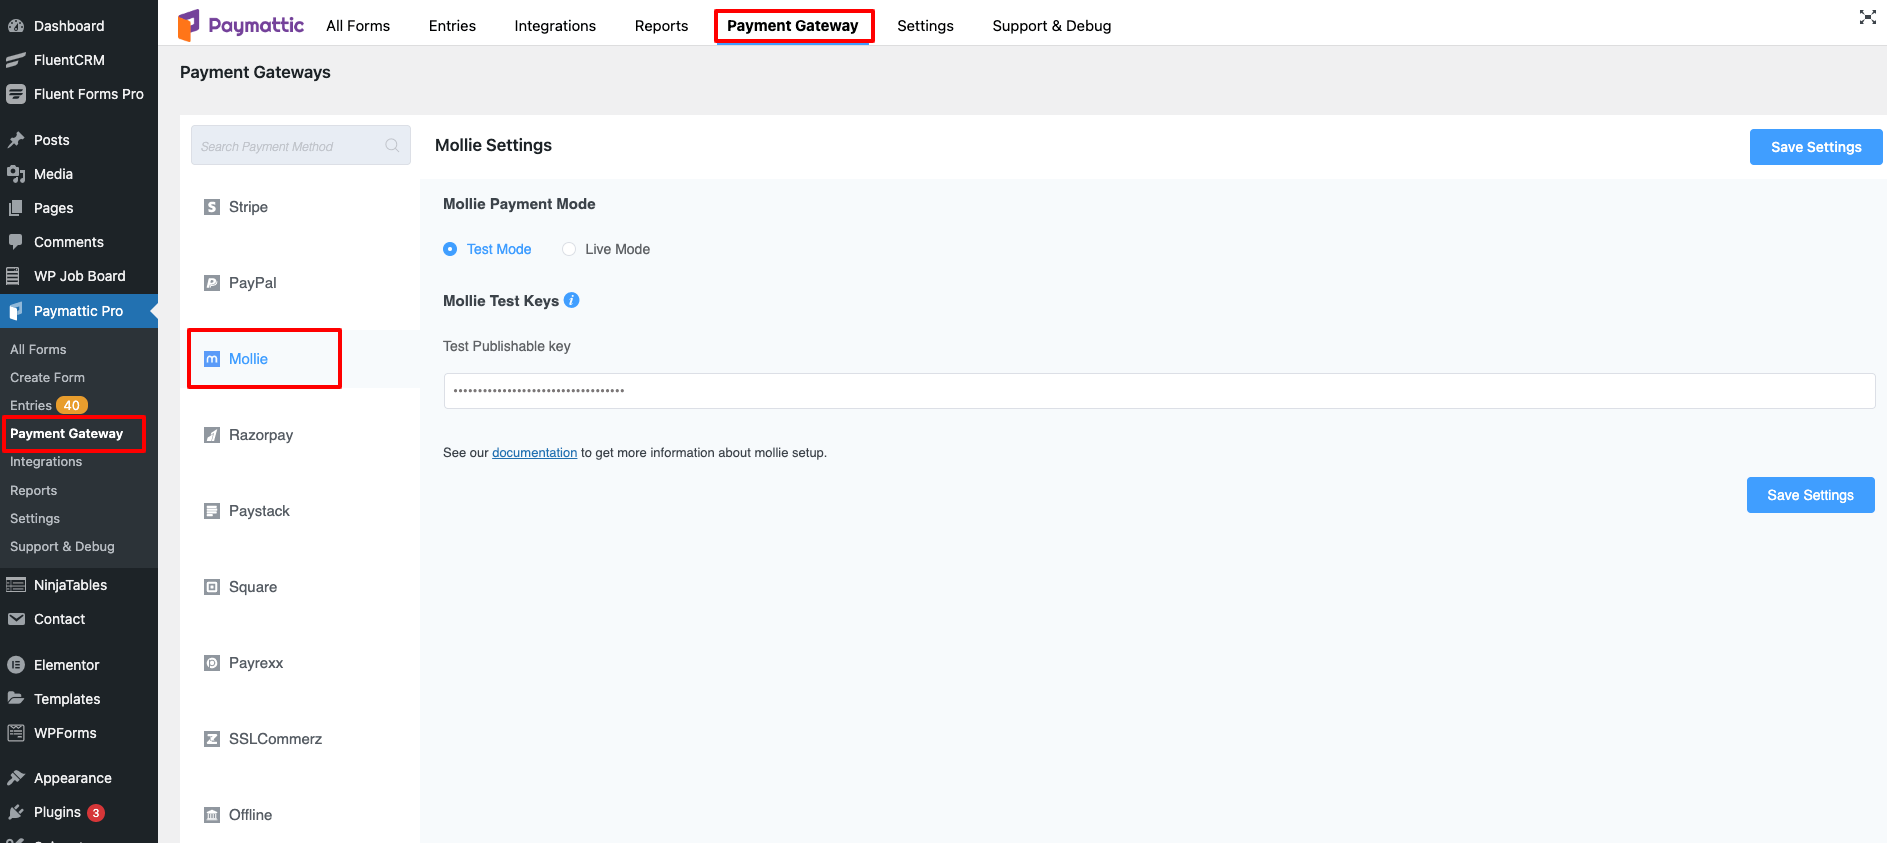Viewport: 1887px width, 843px height.
Task: Open sidebar Integrations submenu item
Action: point(46,461)
